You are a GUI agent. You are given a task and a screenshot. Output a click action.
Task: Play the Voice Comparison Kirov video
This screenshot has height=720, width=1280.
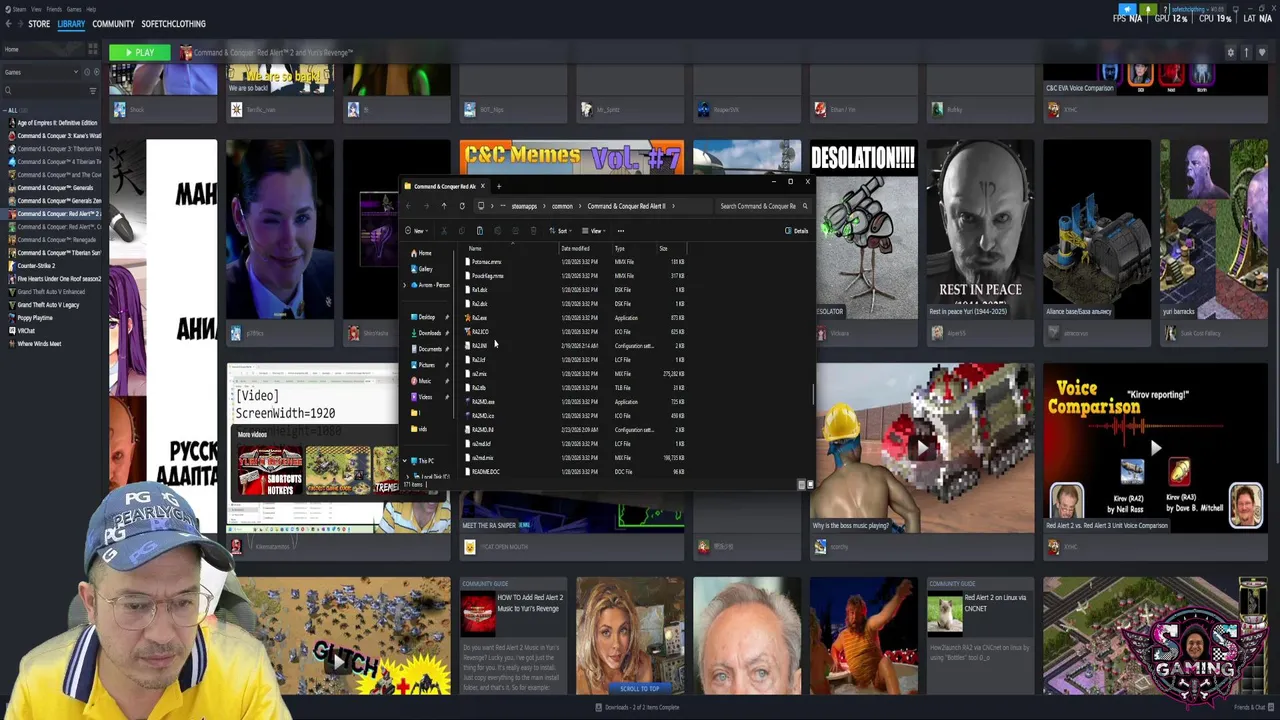(x=1155, y=448)
